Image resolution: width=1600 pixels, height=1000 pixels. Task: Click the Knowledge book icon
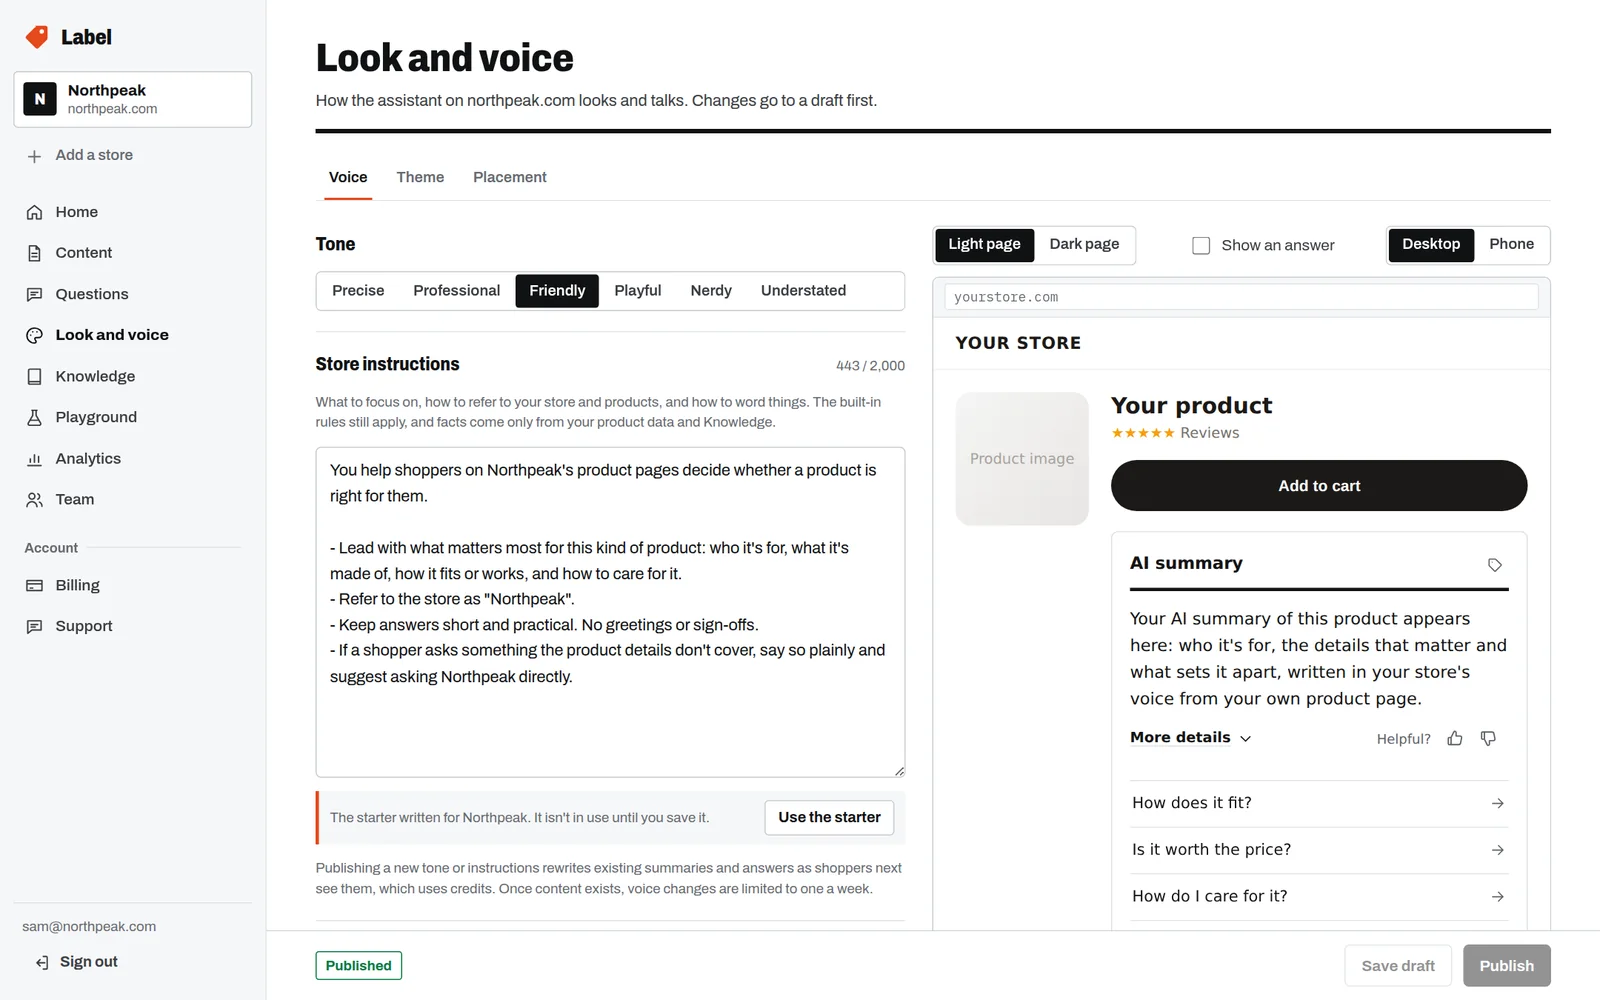34,376
